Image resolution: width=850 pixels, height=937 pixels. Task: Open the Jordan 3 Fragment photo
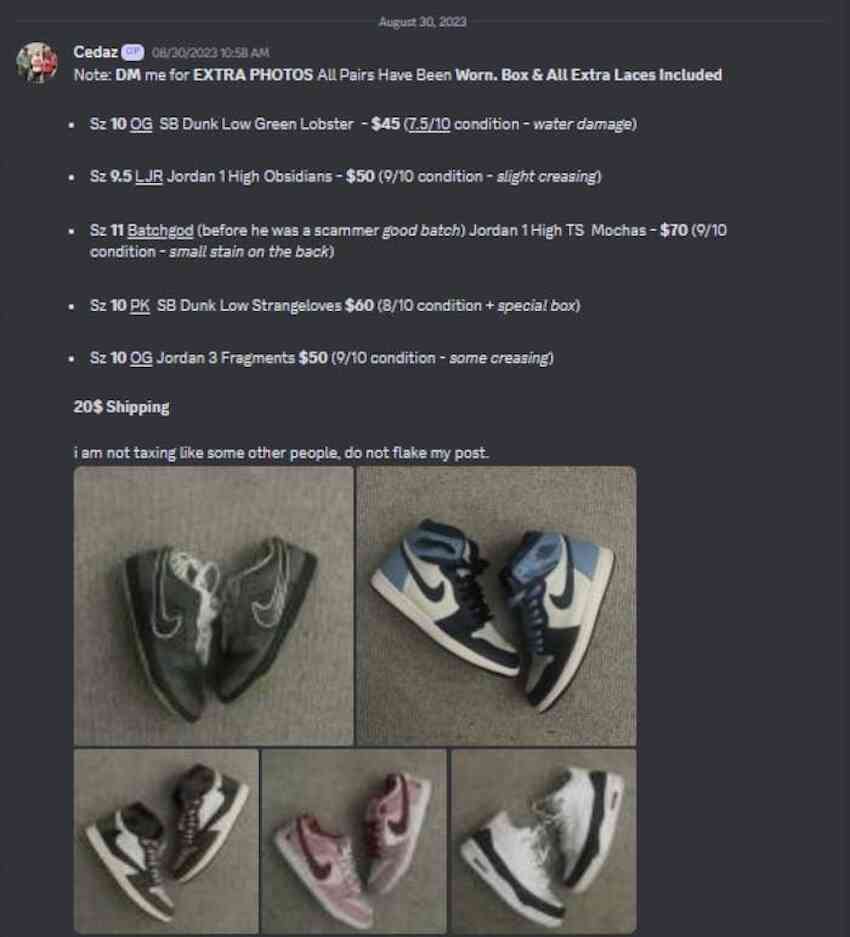tap(543, 841)
